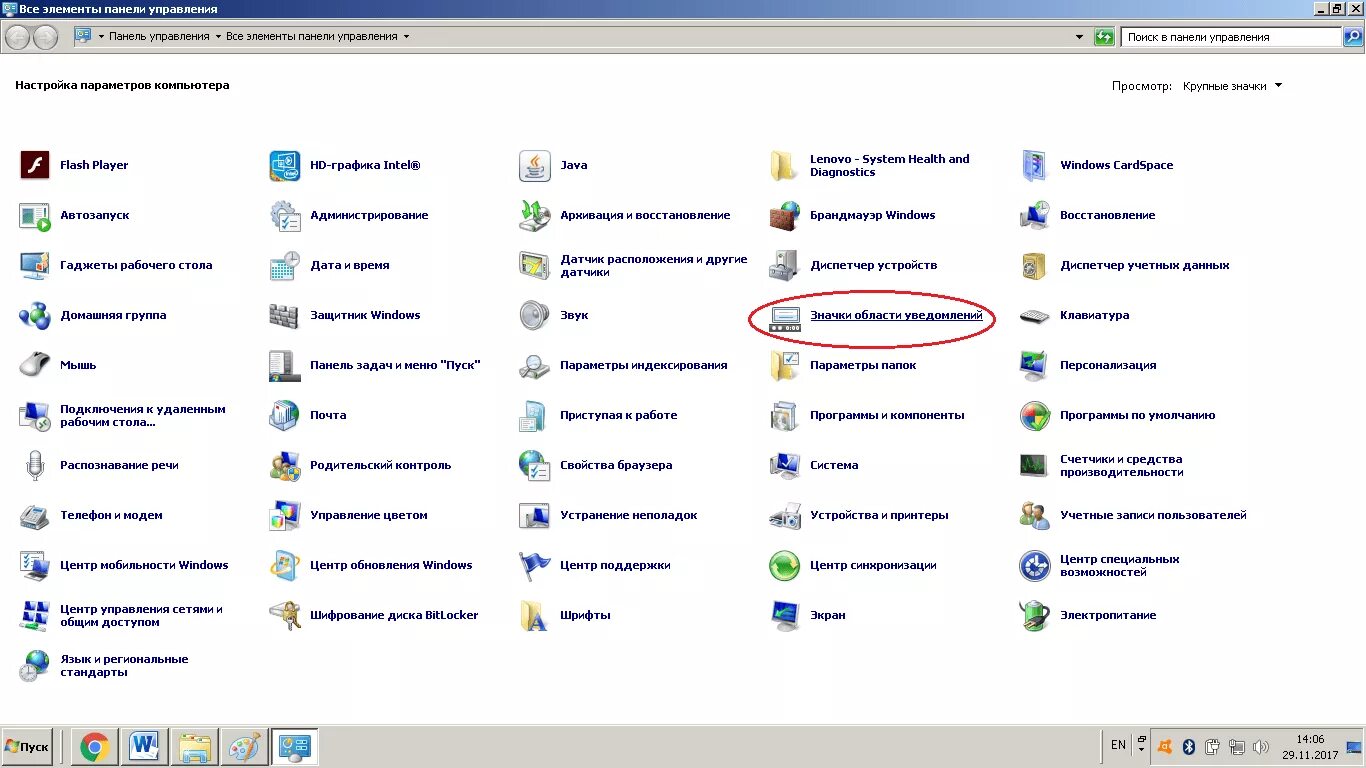This screenshot has width=1366, height=768.
Task: Open Word from the taskbar
Action: pos(145,747)
